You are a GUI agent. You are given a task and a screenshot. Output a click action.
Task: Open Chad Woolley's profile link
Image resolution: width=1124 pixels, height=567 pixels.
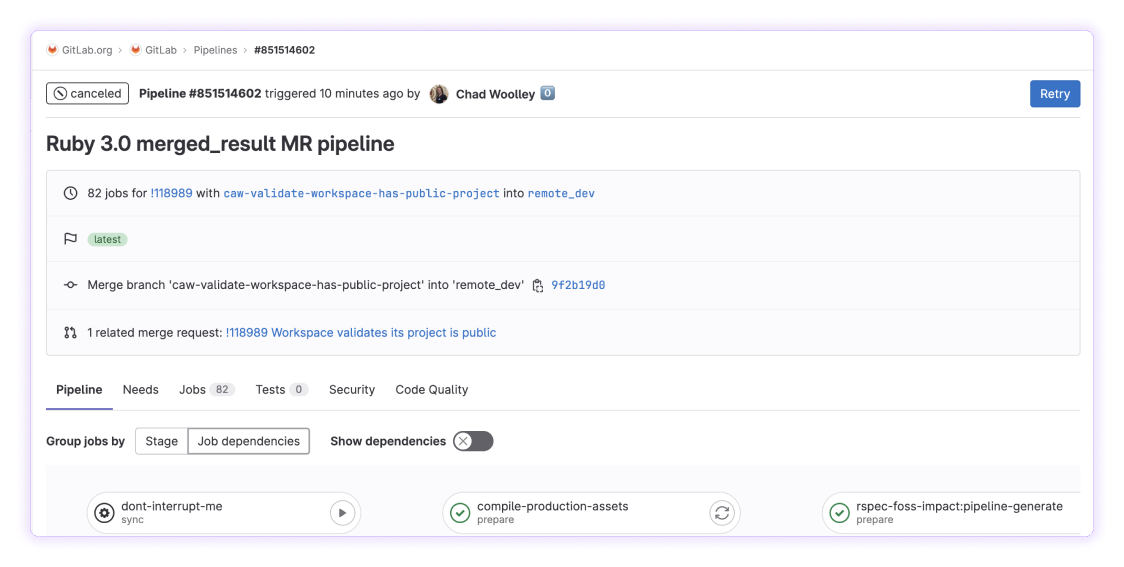(x=495, y=94)
